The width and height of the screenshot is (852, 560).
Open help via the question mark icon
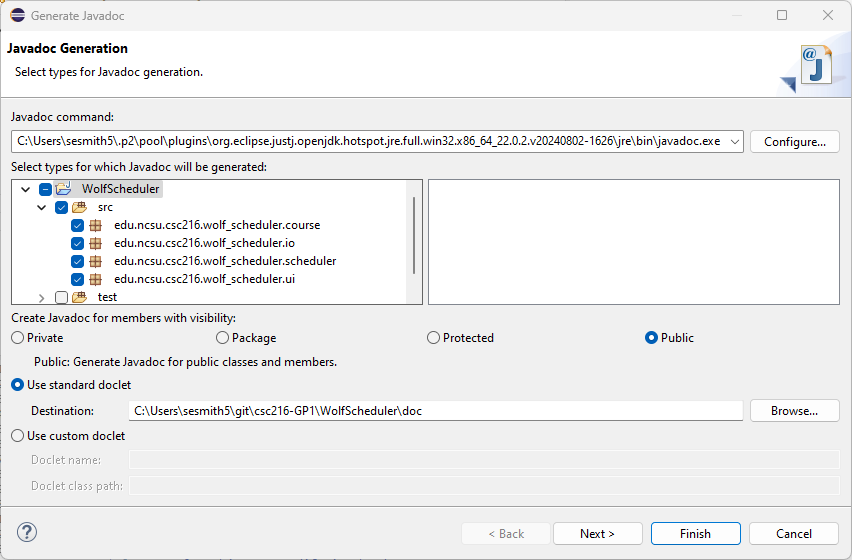coord(27,532)
